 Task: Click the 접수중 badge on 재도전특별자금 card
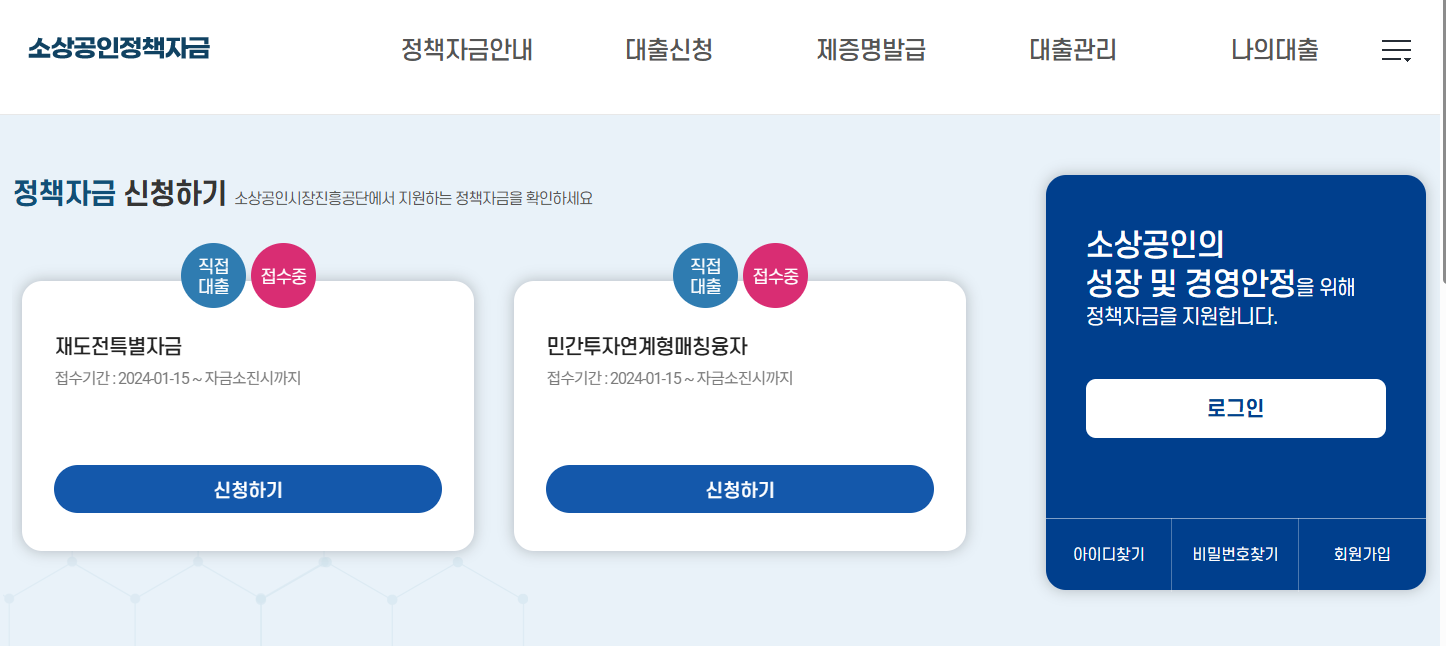[x=282, y=275]
